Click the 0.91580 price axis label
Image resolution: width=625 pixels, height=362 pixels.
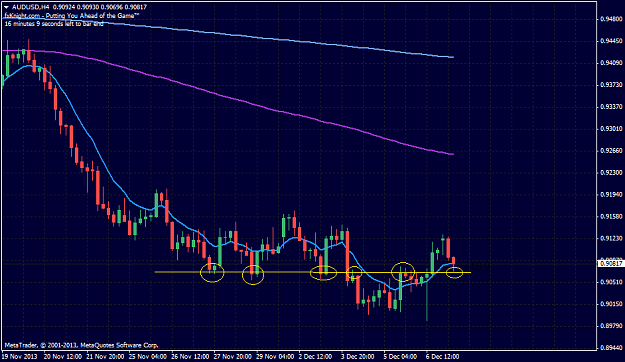click(612, 216)
